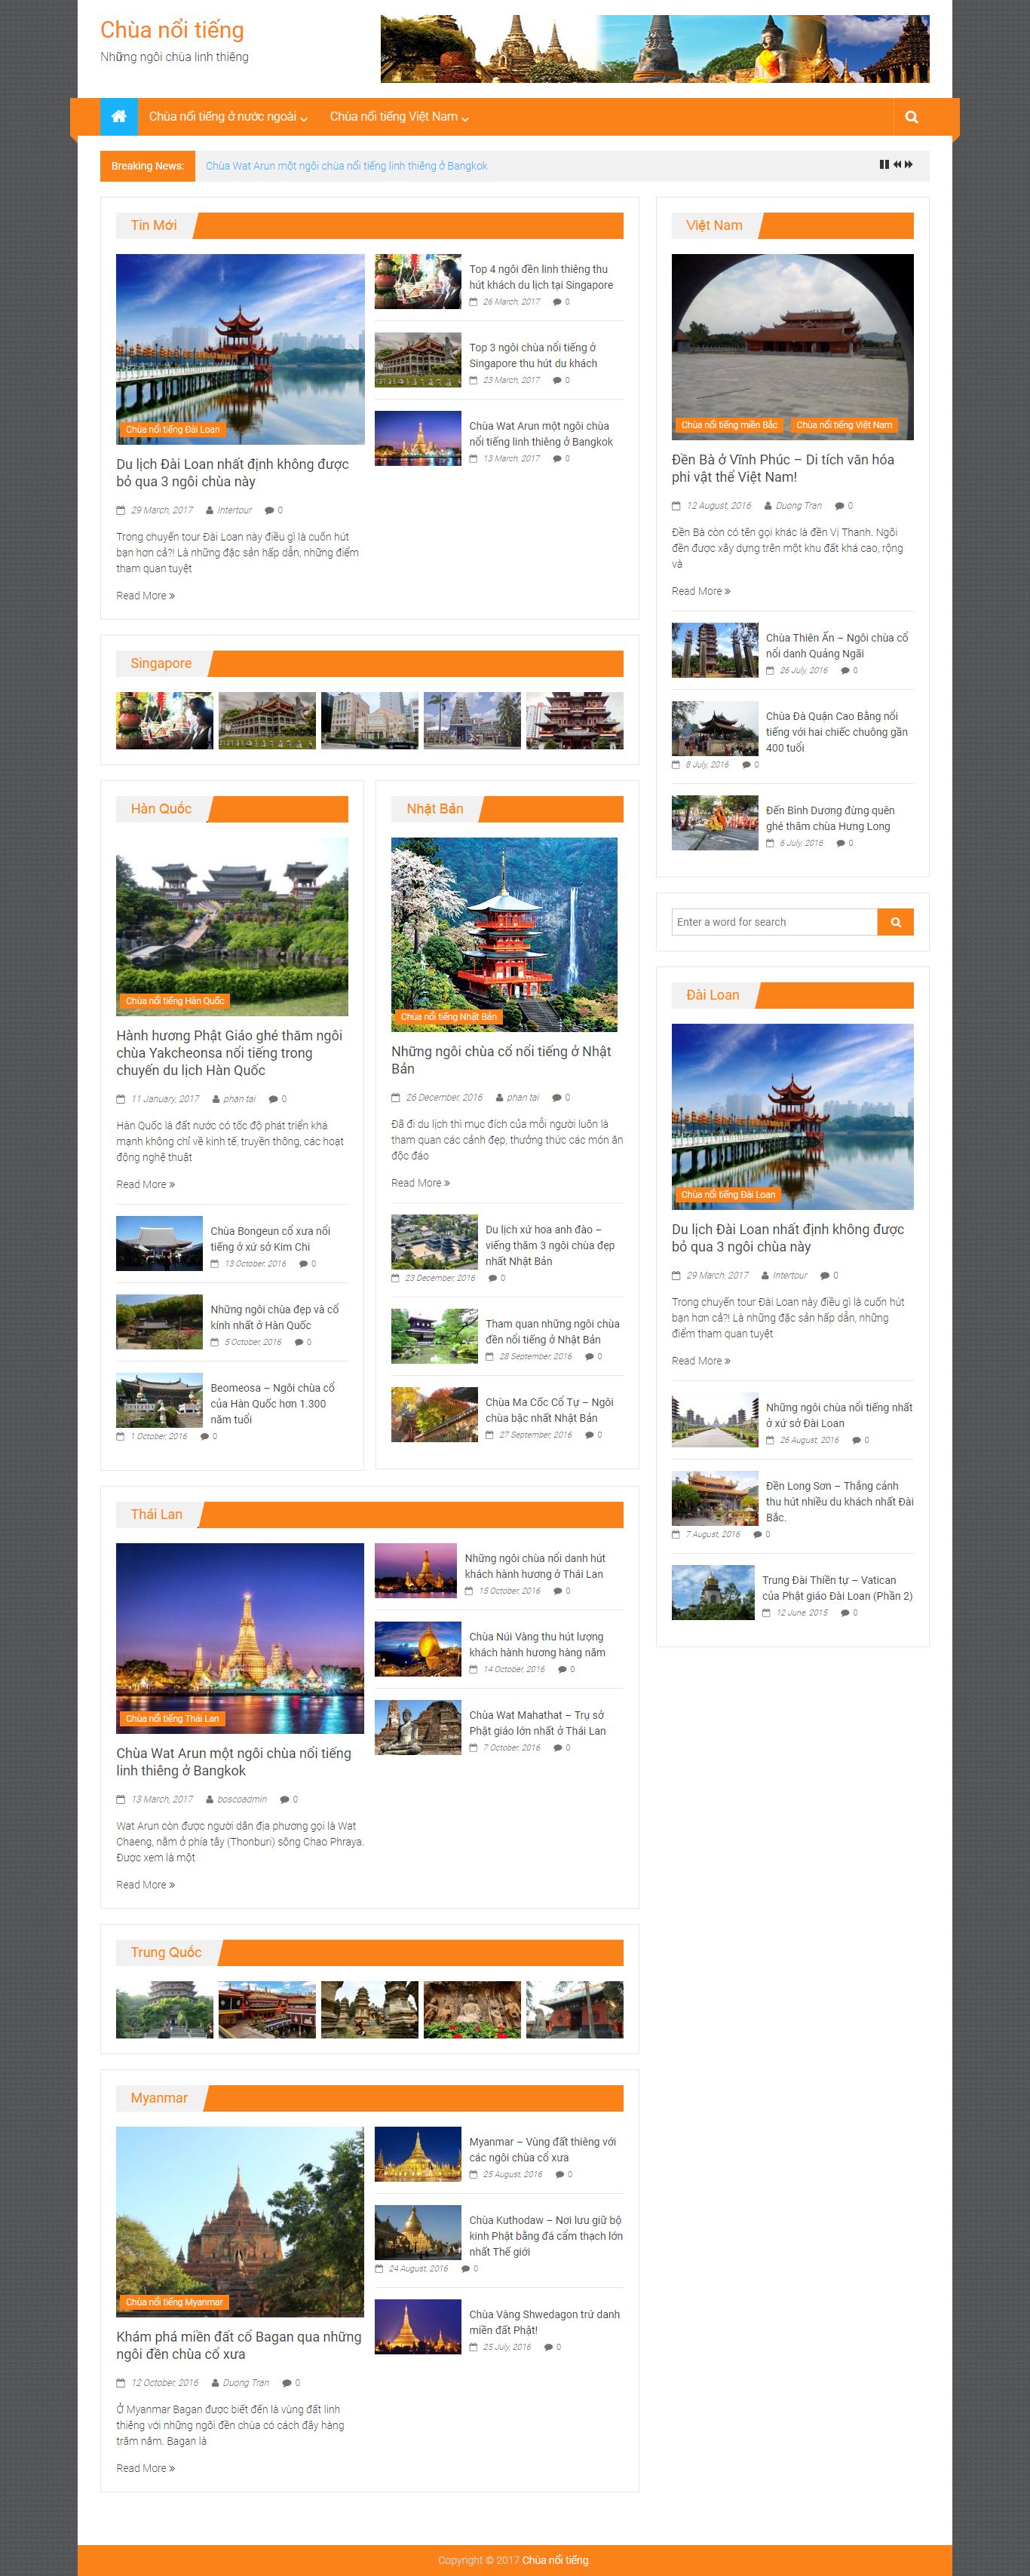The width and height of the screenshot is (1030, 2576).
Task: Go to the home icon in navbar
Action: (118, 116)
